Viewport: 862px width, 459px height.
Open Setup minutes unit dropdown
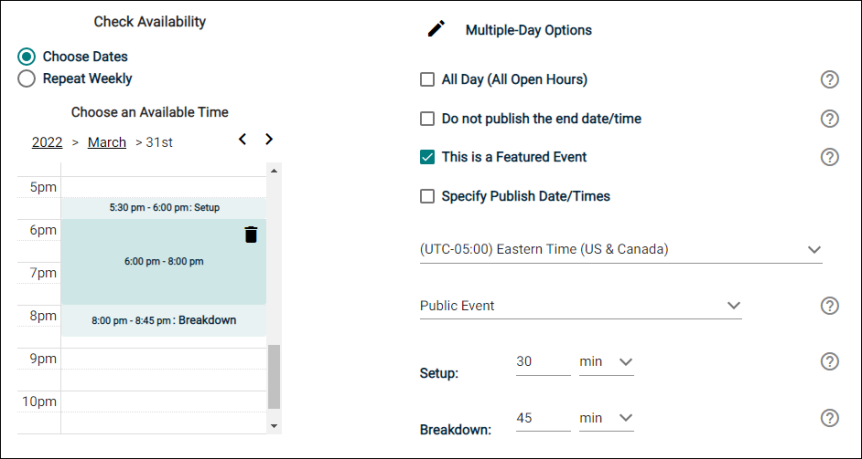[606, 361]
